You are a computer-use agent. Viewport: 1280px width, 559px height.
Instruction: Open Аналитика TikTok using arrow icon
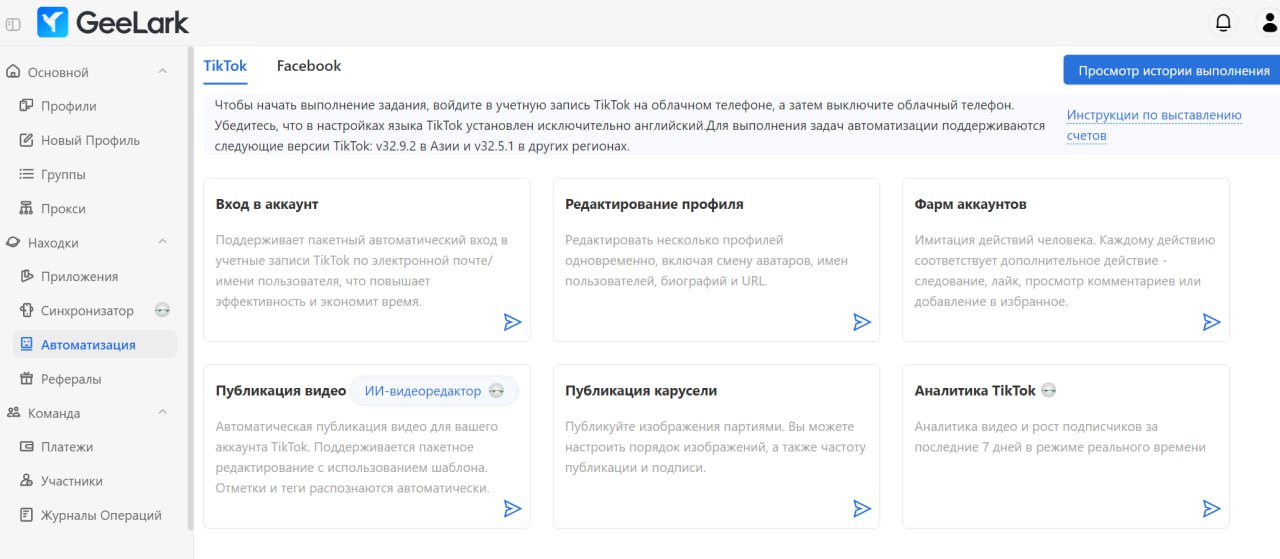(1211, 509)
